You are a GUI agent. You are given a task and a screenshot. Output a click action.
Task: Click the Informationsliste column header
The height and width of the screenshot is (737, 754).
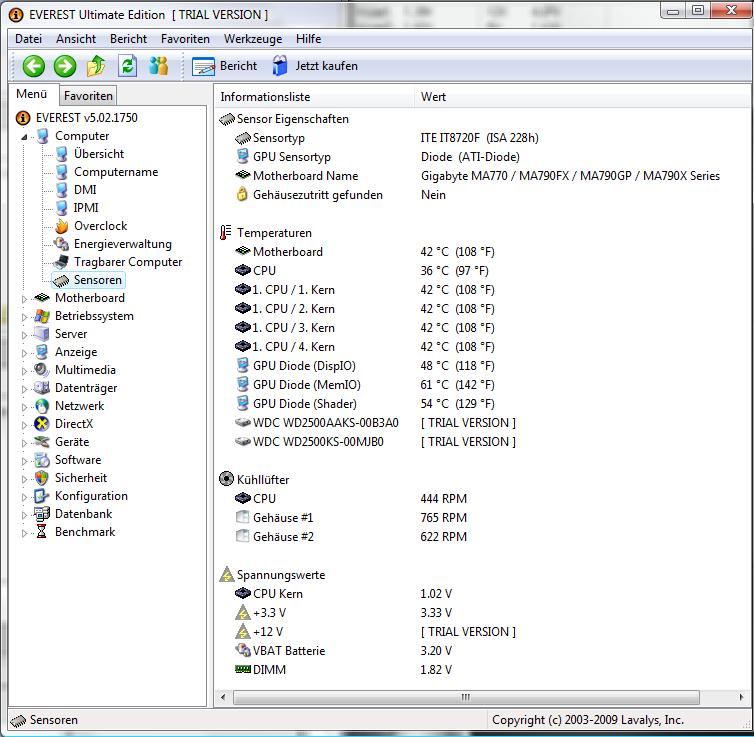pyautogui.click(x=314, y=97)
